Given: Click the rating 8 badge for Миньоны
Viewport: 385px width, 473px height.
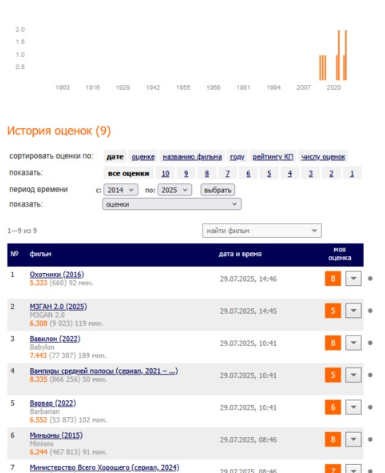Looking at the screenshot, I should point(333,439).
